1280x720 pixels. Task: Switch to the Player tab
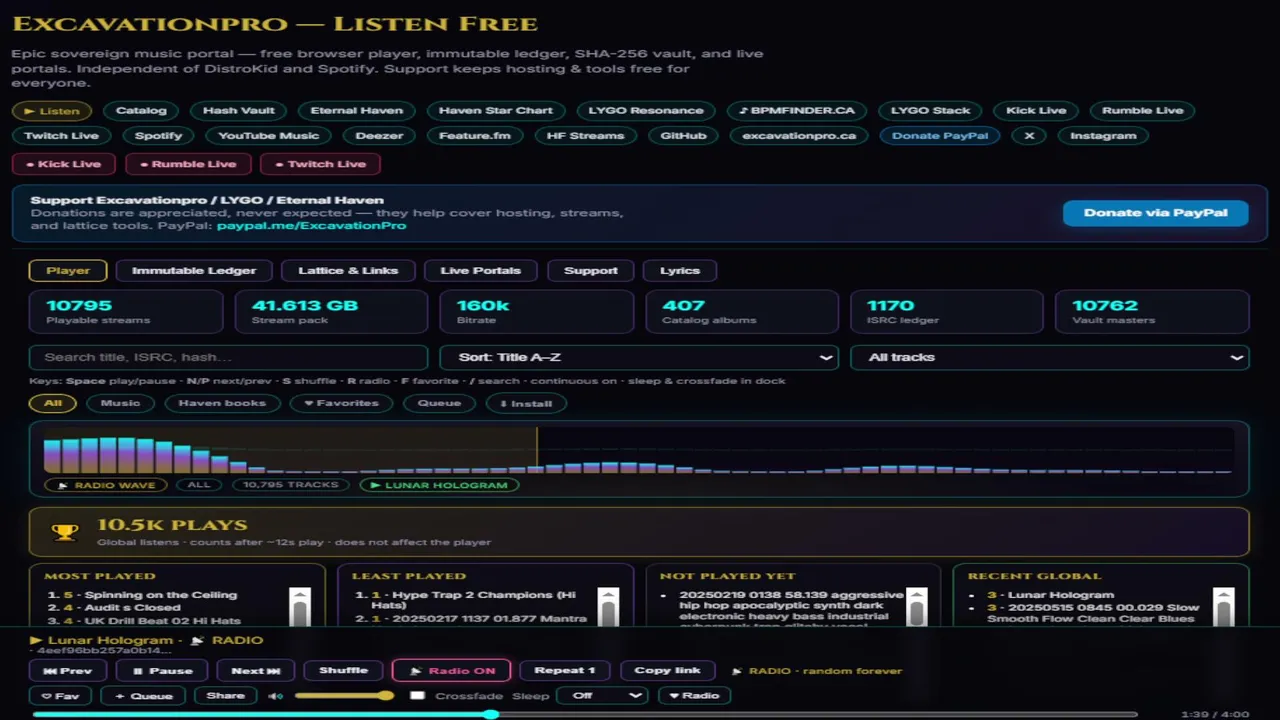[x=68, y=270]
